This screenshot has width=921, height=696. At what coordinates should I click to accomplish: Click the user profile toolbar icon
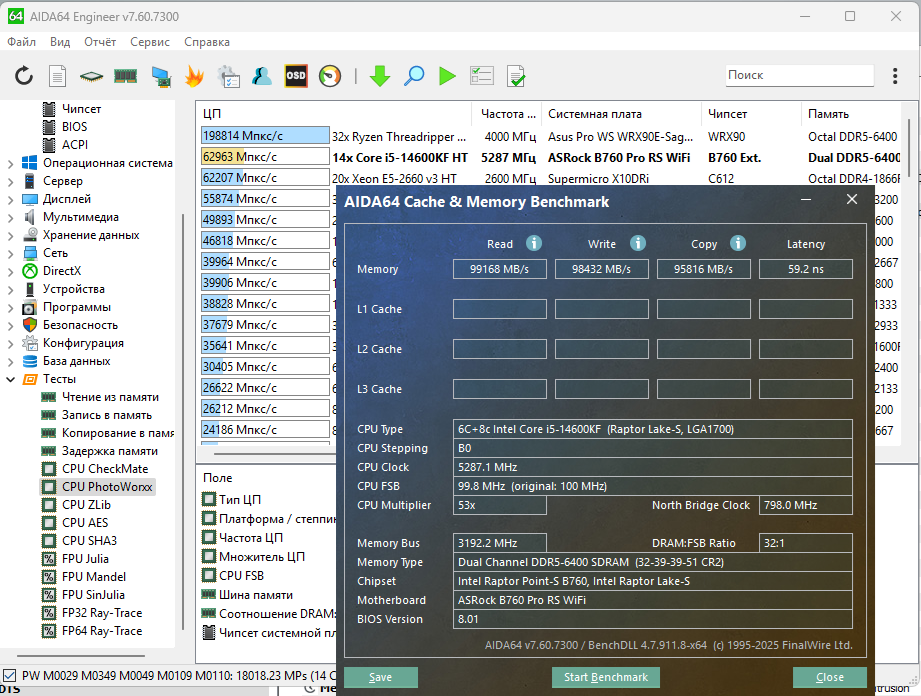click(262, 76)
